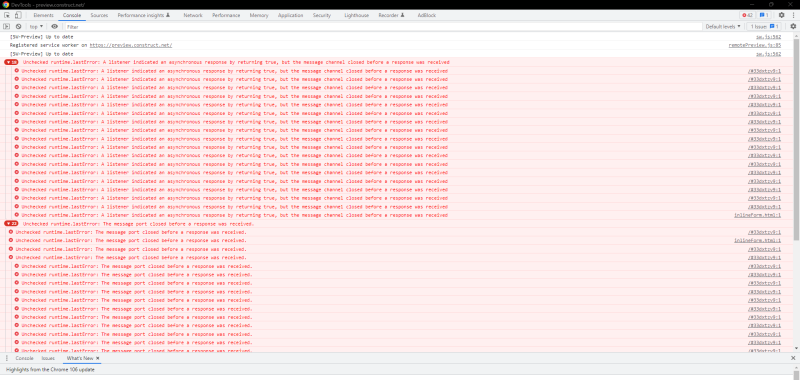Click 'Registered service worker on' log text
Image resolution: width=800 pixels, height=380 pixels.
pyautogui.click(x=48, y=45)
